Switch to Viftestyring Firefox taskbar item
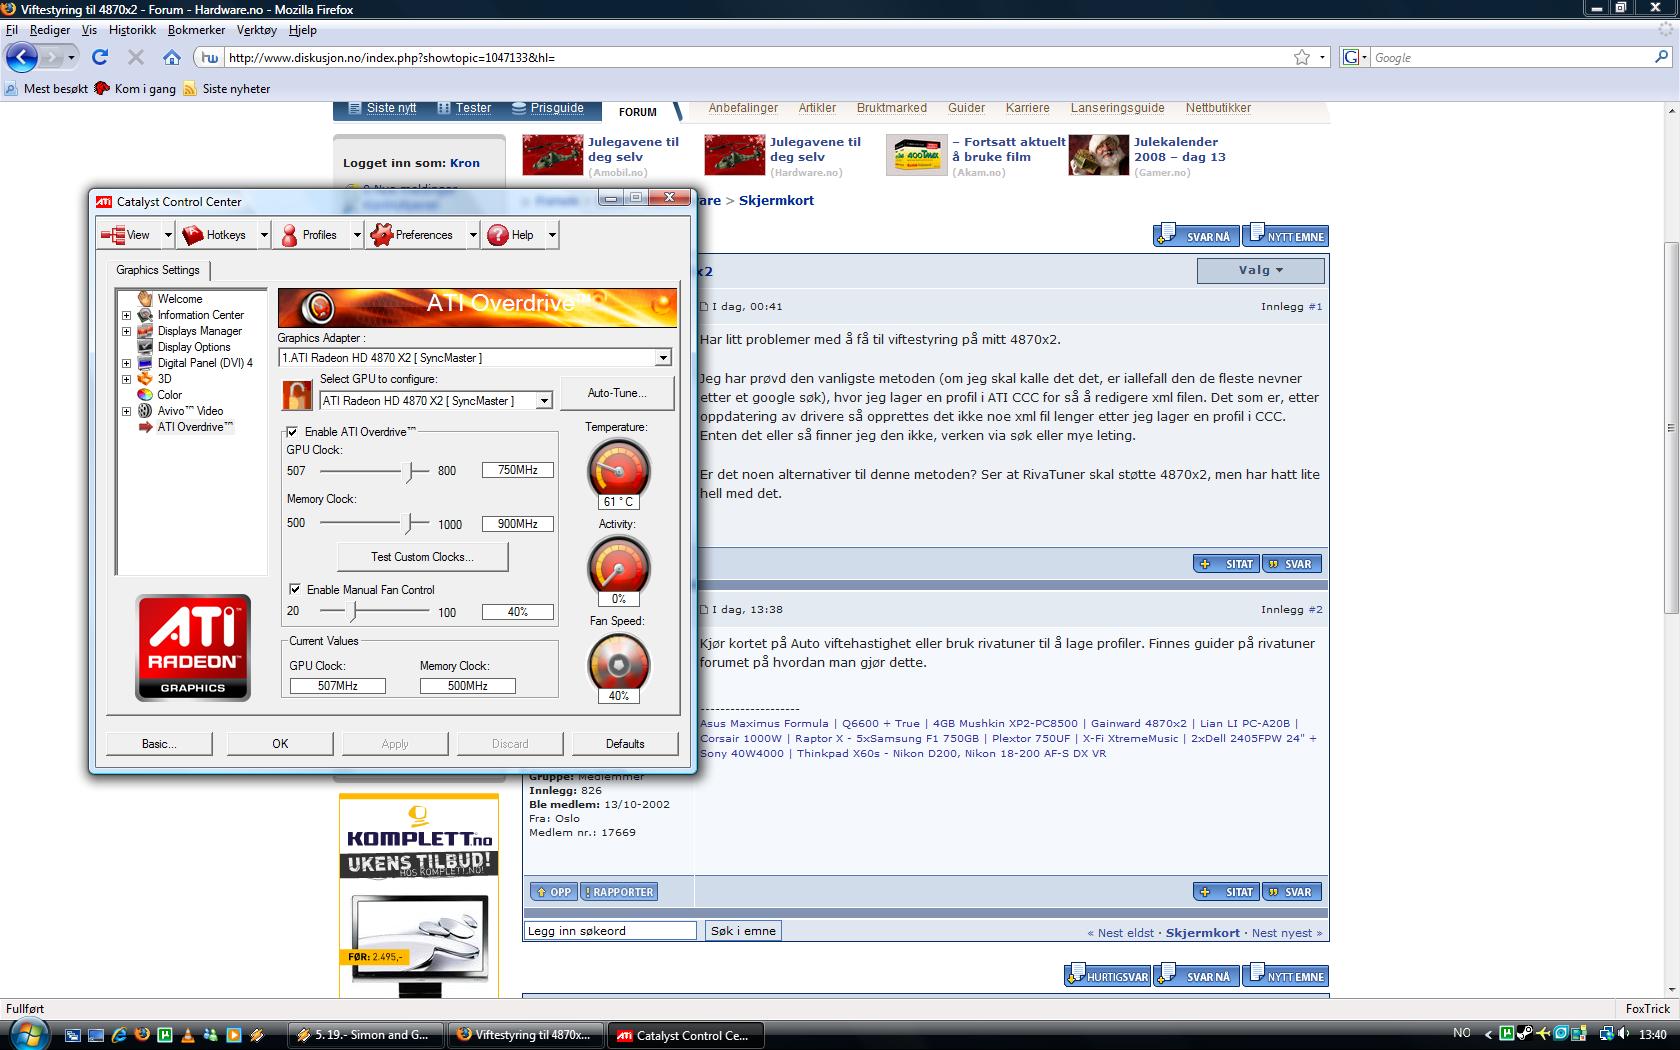1680x1050 pixels. click(x=526, y=1035)
